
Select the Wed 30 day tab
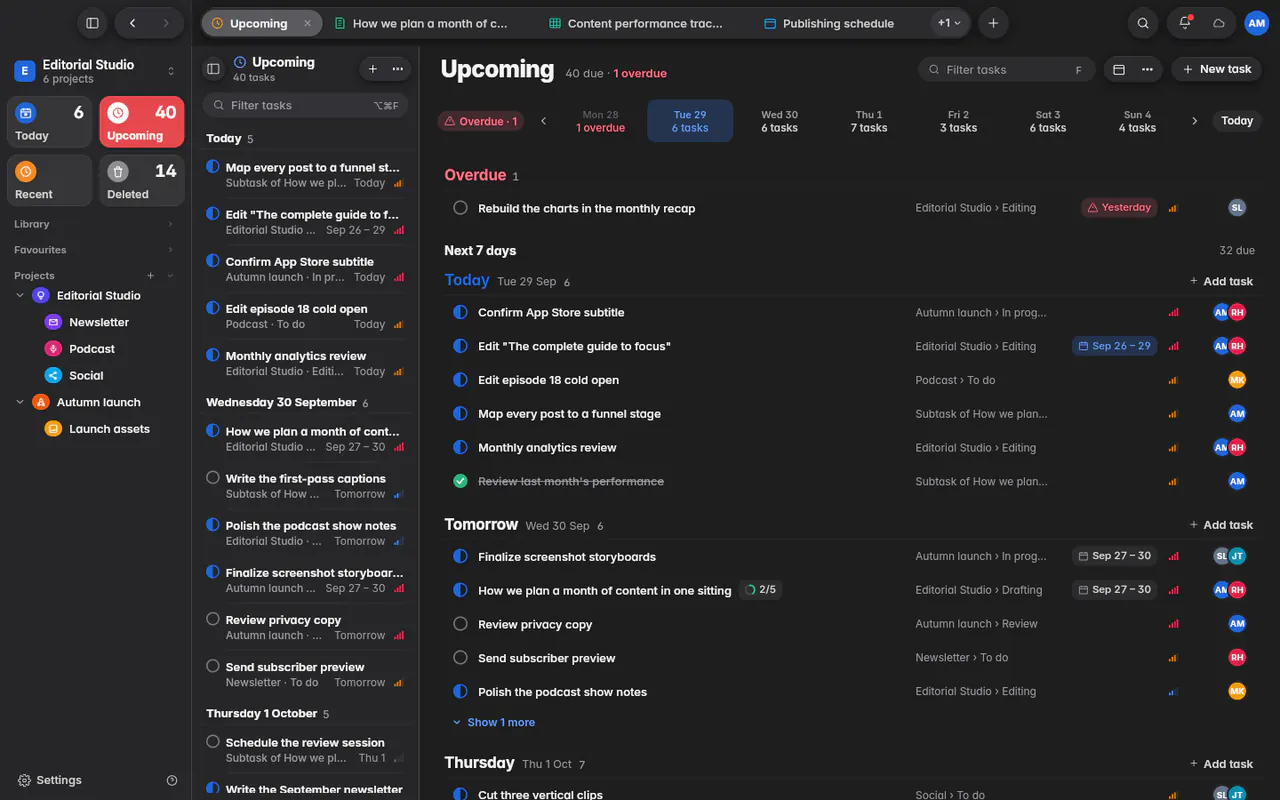(x=779, y=121)
